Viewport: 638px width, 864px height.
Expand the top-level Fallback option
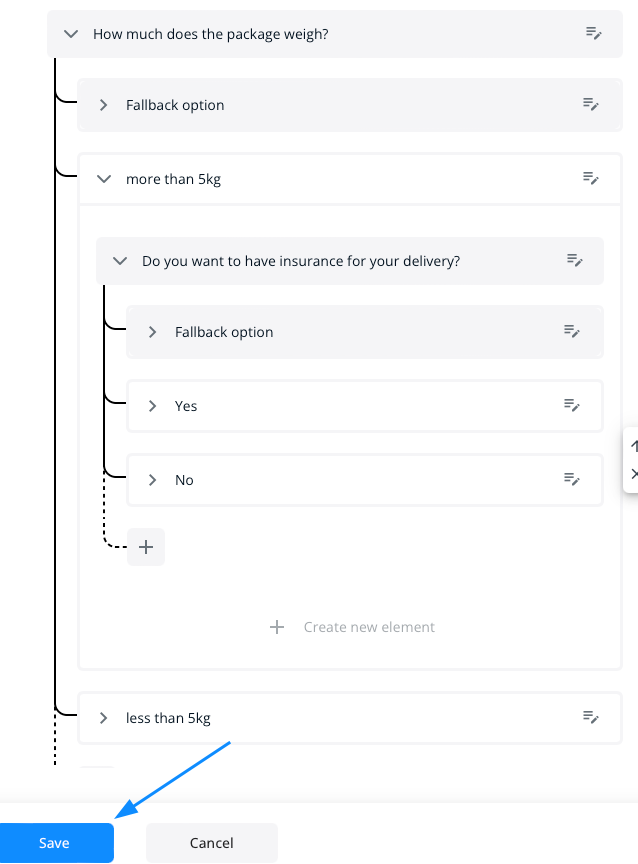pos(103,105)
